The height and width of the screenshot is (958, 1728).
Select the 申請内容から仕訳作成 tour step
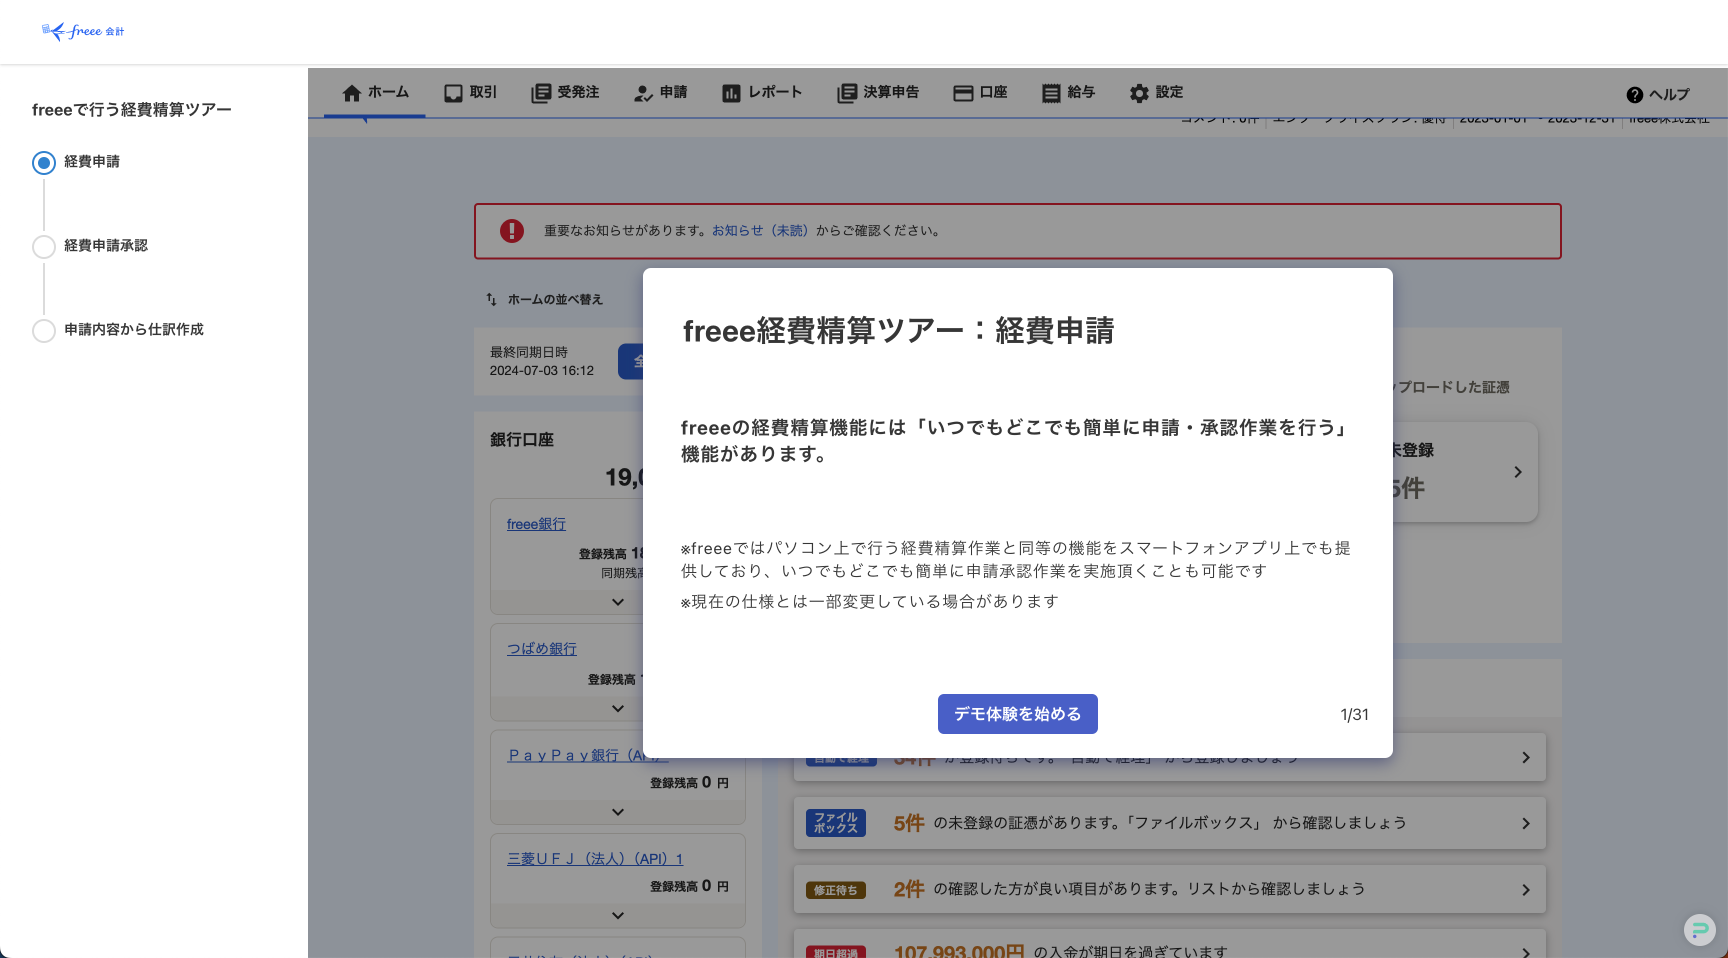118,330
